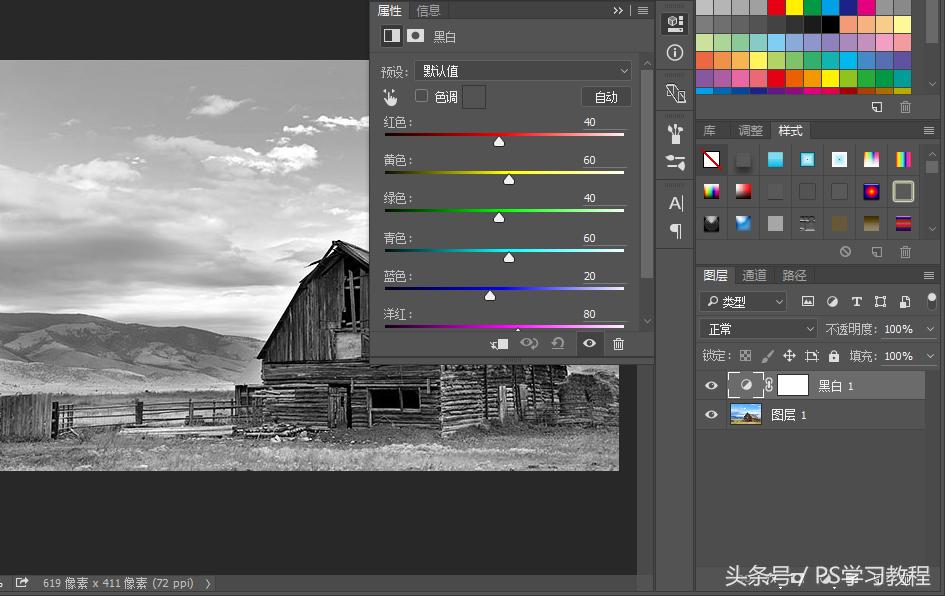945x596 pixels.
Task: Enable the 色调 tint checkbox
Action: coord(421,96)
